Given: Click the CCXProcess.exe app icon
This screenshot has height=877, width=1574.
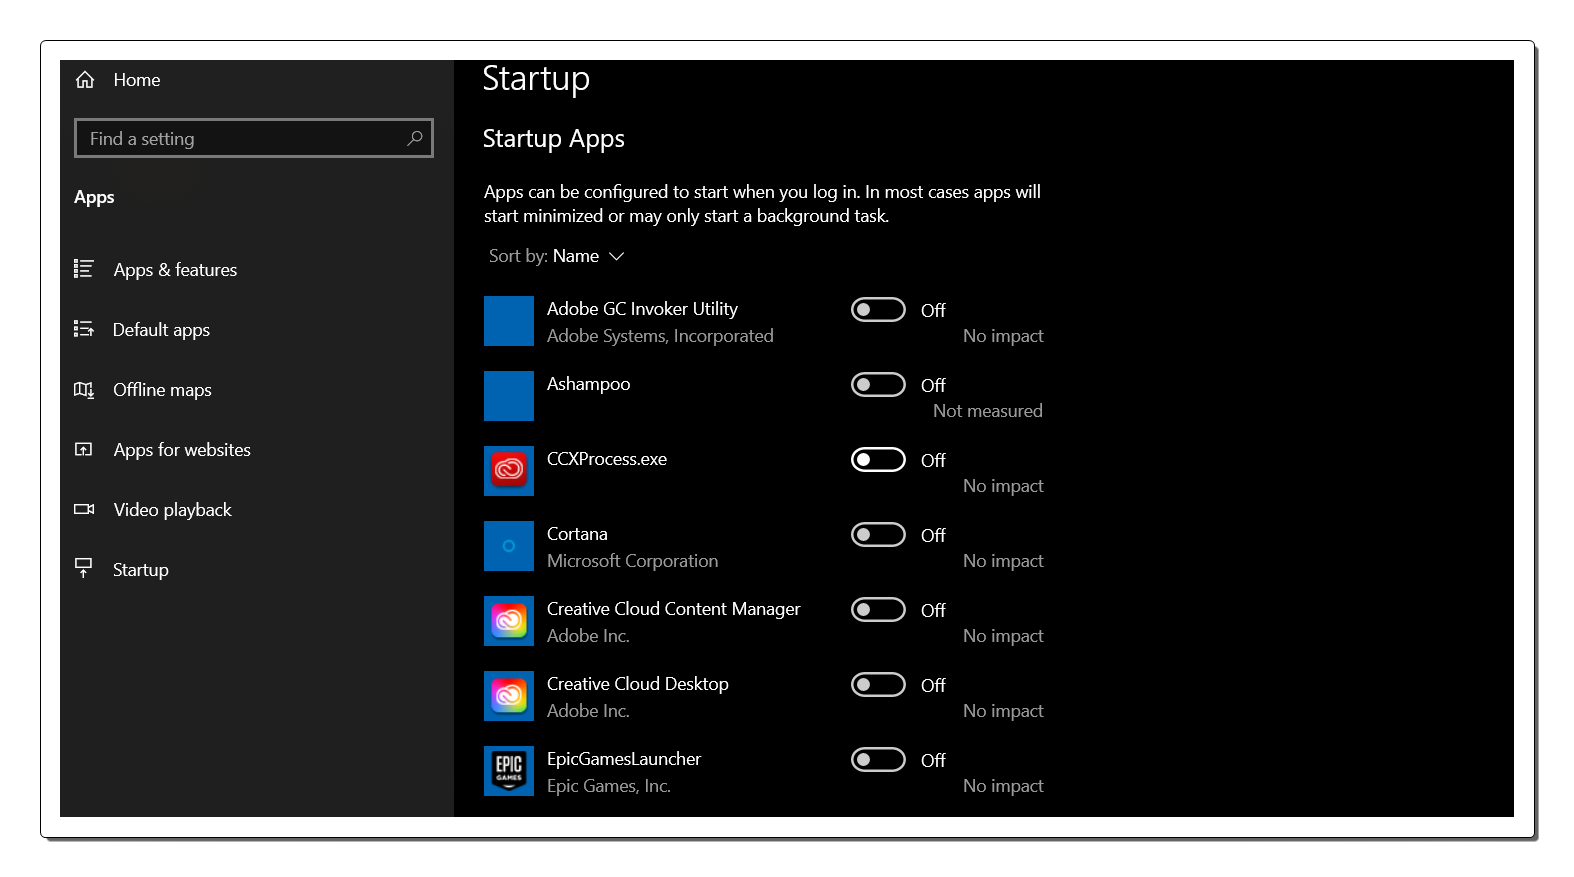Looking at the screenshot, I should [509, 471].
